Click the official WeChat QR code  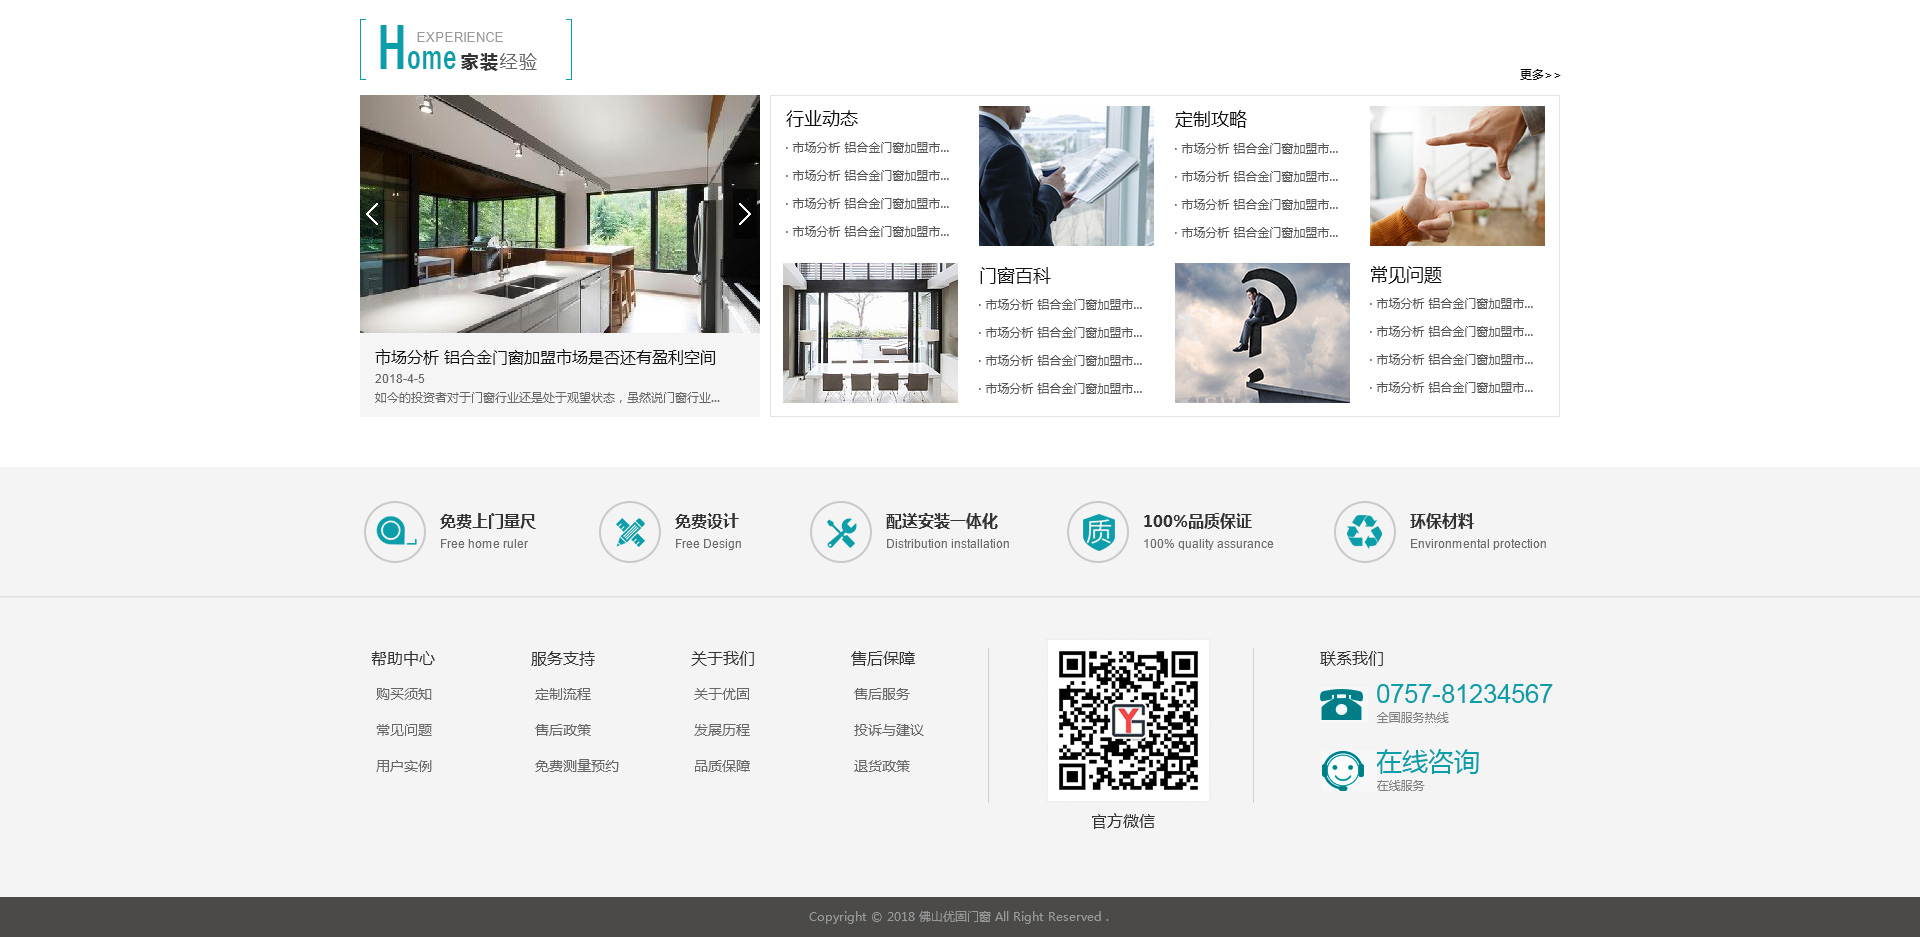[1128, 720]
